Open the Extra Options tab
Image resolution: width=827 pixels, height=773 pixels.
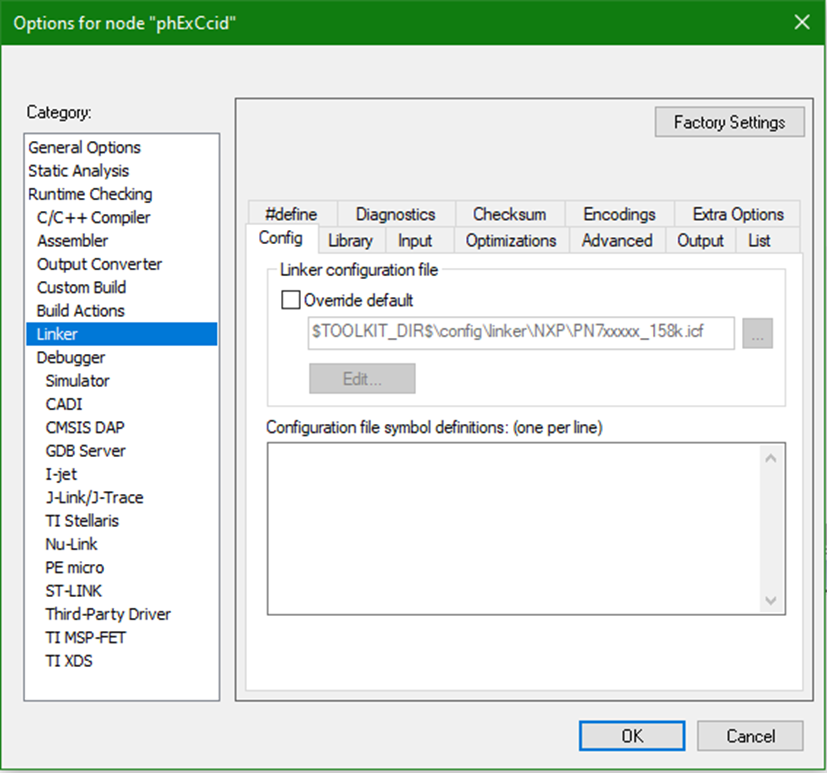pos(737,214)
